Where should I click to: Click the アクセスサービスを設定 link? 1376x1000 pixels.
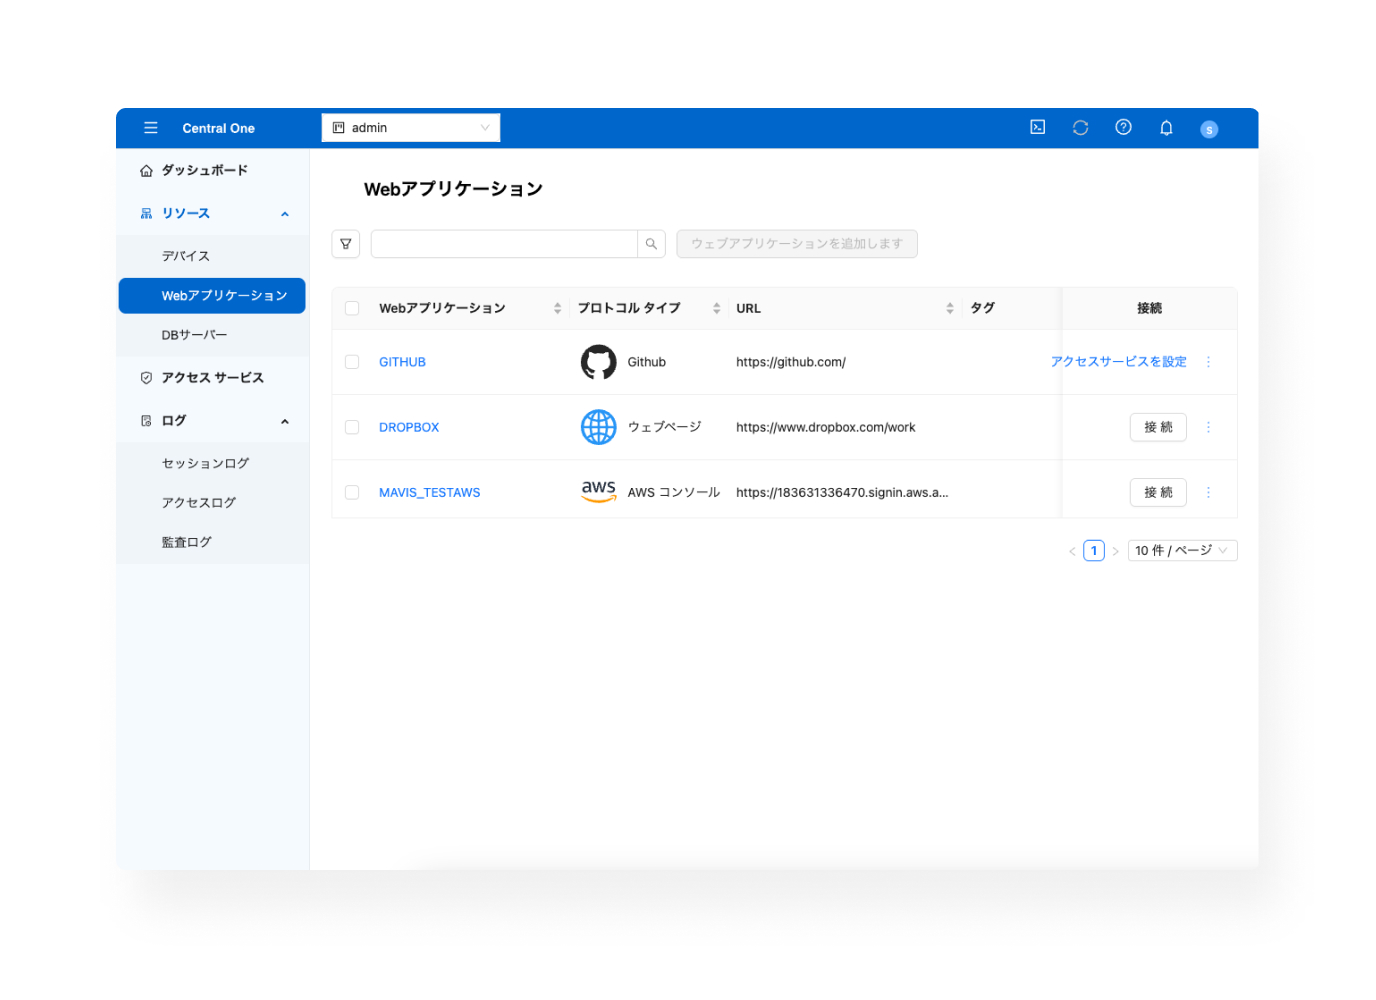[1118, 362]
